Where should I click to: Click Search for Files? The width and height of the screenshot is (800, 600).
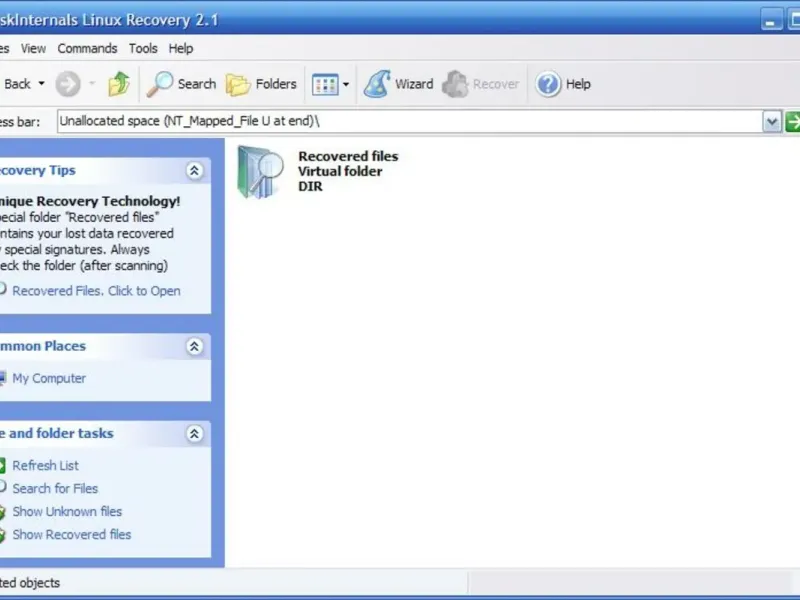(55, 488)
